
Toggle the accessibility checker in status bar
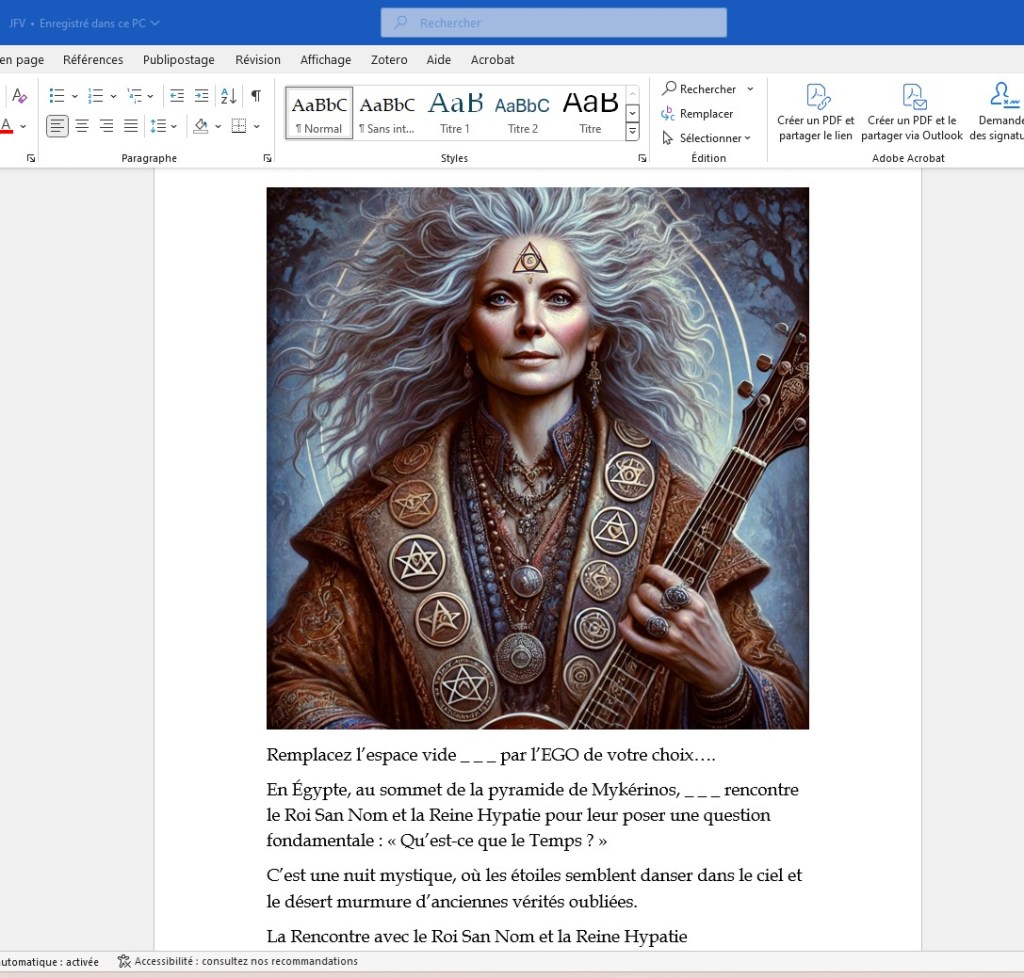(237, 961)
